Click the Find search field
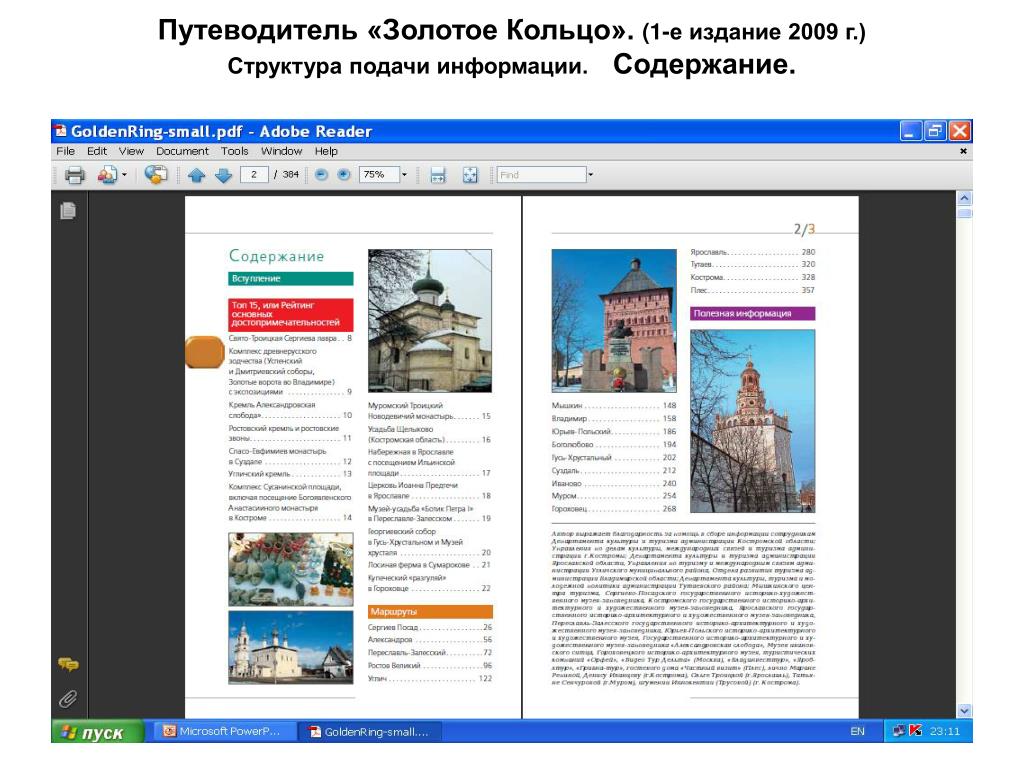 pyautogui.click(x=541, y=174)
